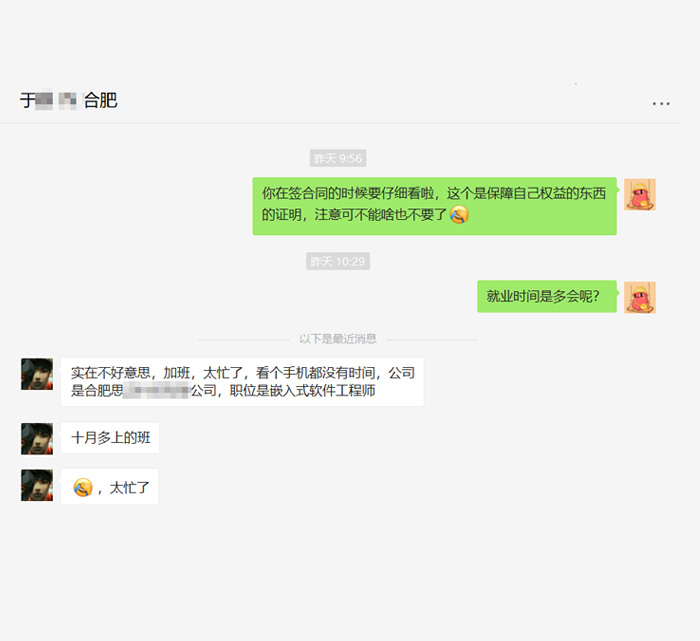Click the sender avatar beside the contract message

[x=640, y=195]
